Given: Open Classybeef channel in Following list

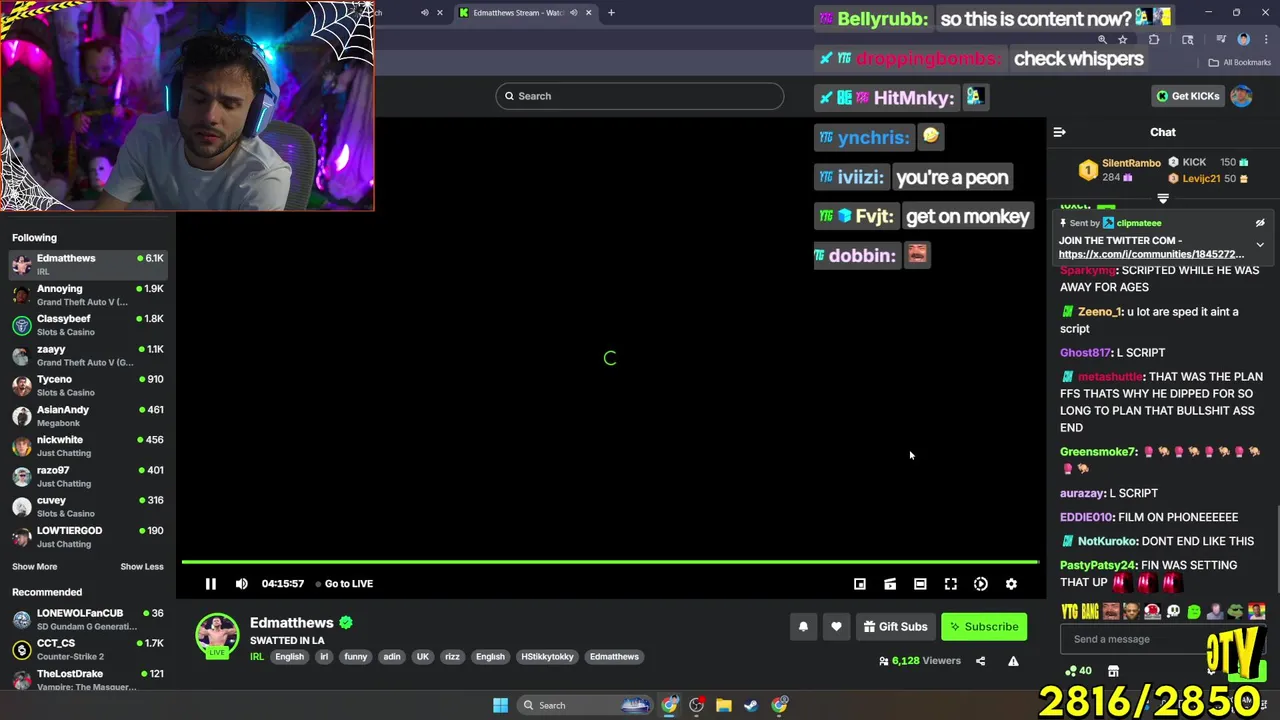Looking at the screenshot, I should [x=88, y=325].
